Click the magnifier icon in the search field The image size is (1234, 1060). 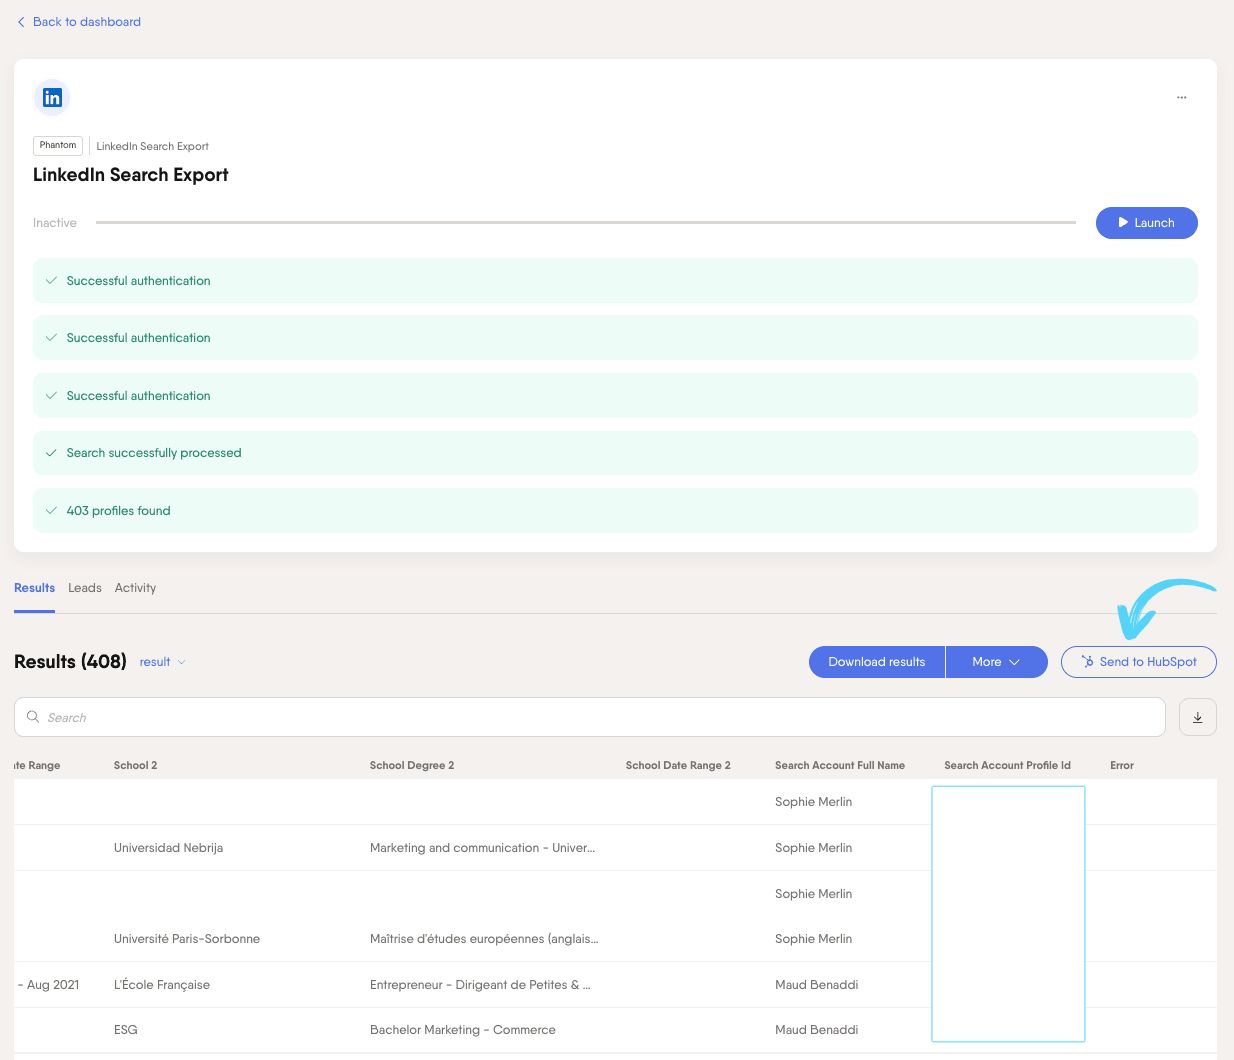pyautogui.click(x=33, y=717)
